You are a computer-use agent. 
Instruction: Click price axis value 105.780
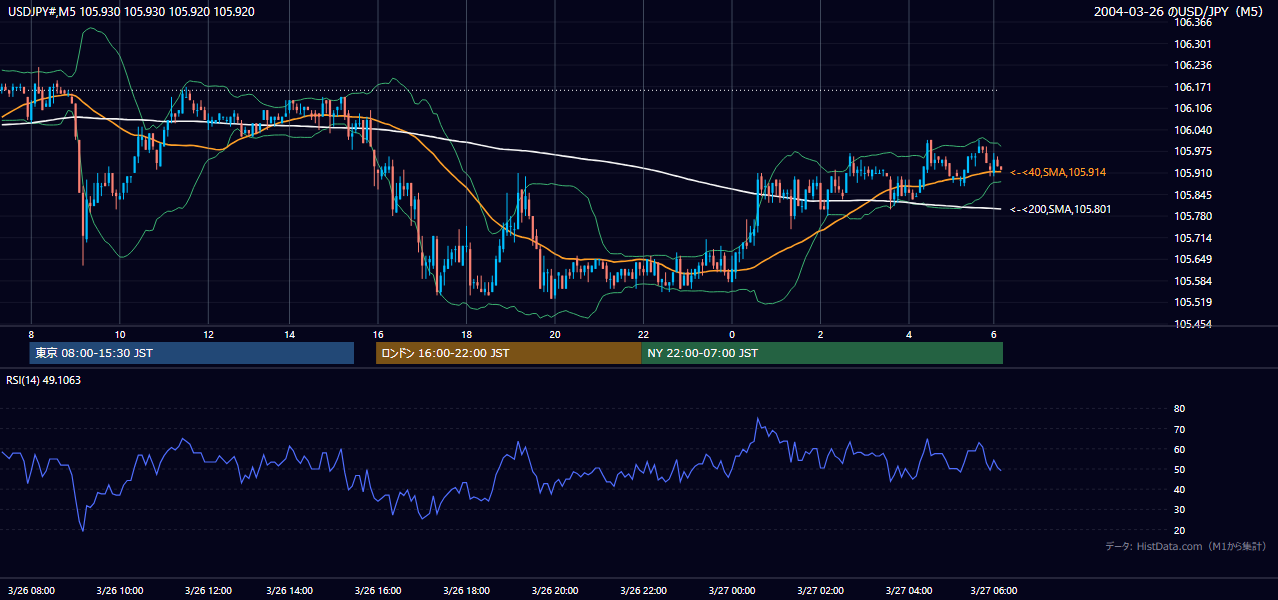pos(1191,216)
